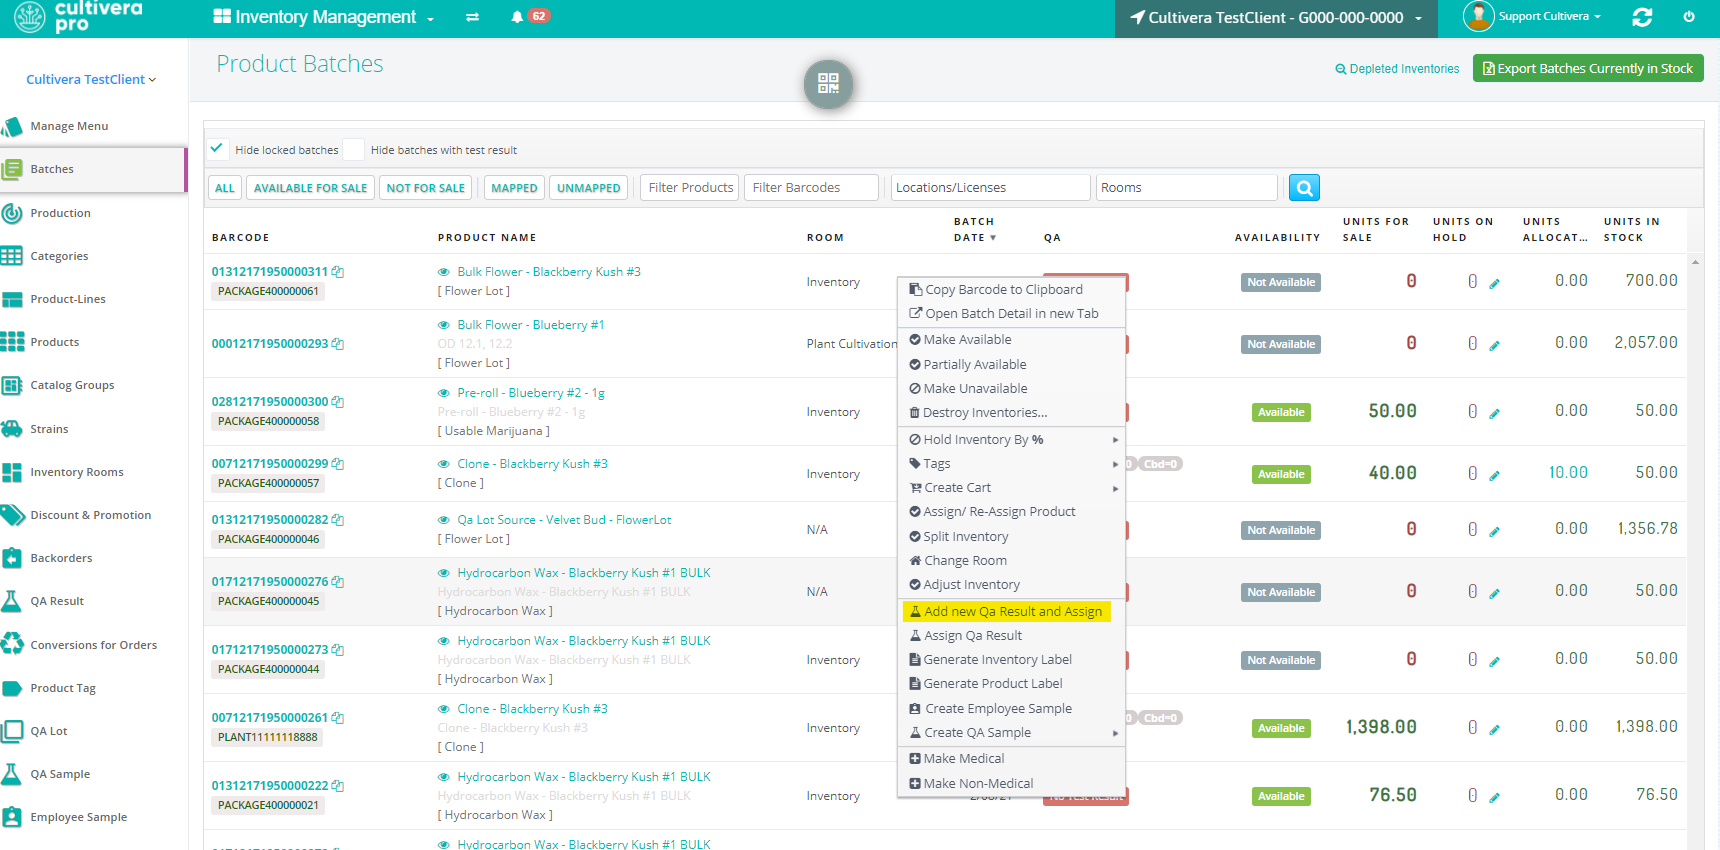Toggle visibility eye for Qa Lot Source Velvet Bud
Viewport: 1720px width, 850px height.
pos(443,520)
